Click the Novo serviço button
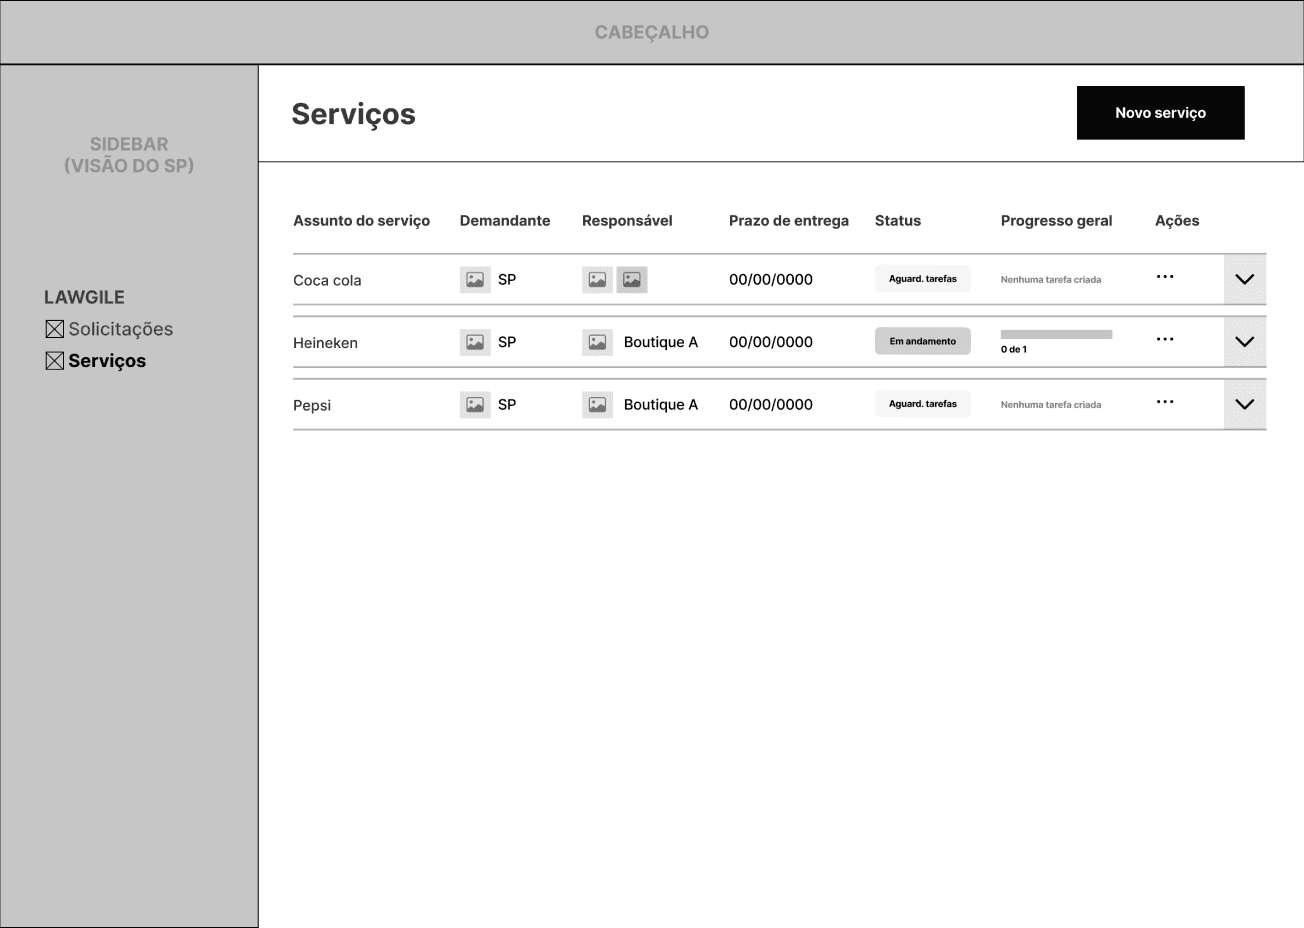This screenshot has height=928, width=1304. 1161,113
